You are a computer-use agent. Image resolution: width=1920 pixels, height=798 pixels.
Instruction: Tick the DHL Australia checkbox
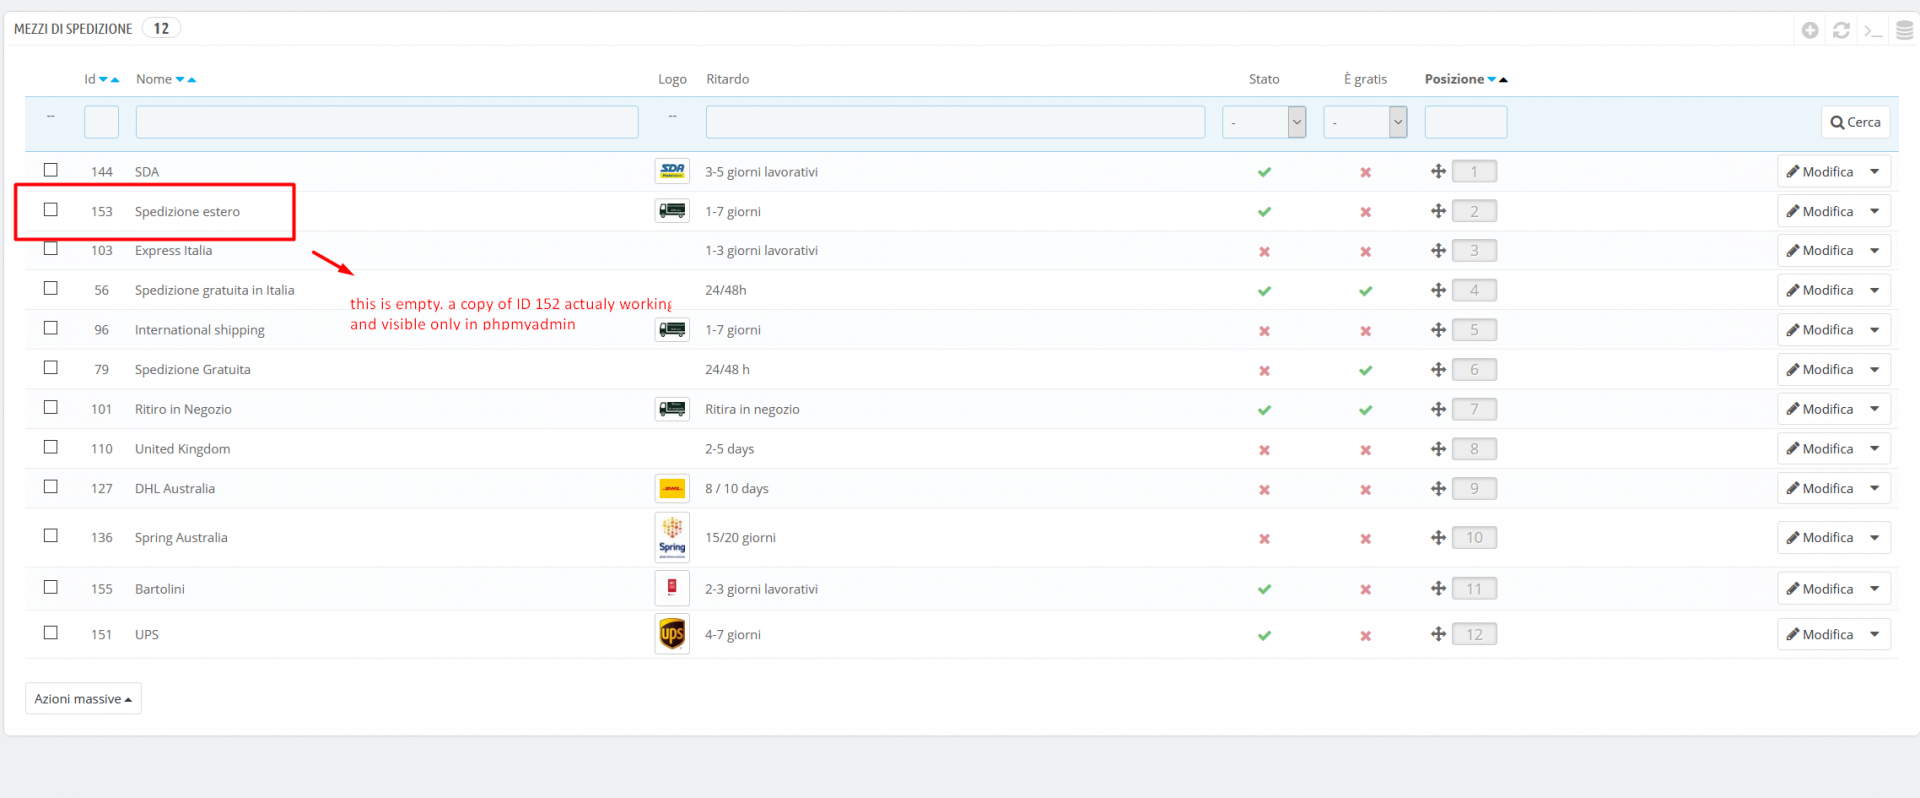(51, 487)
